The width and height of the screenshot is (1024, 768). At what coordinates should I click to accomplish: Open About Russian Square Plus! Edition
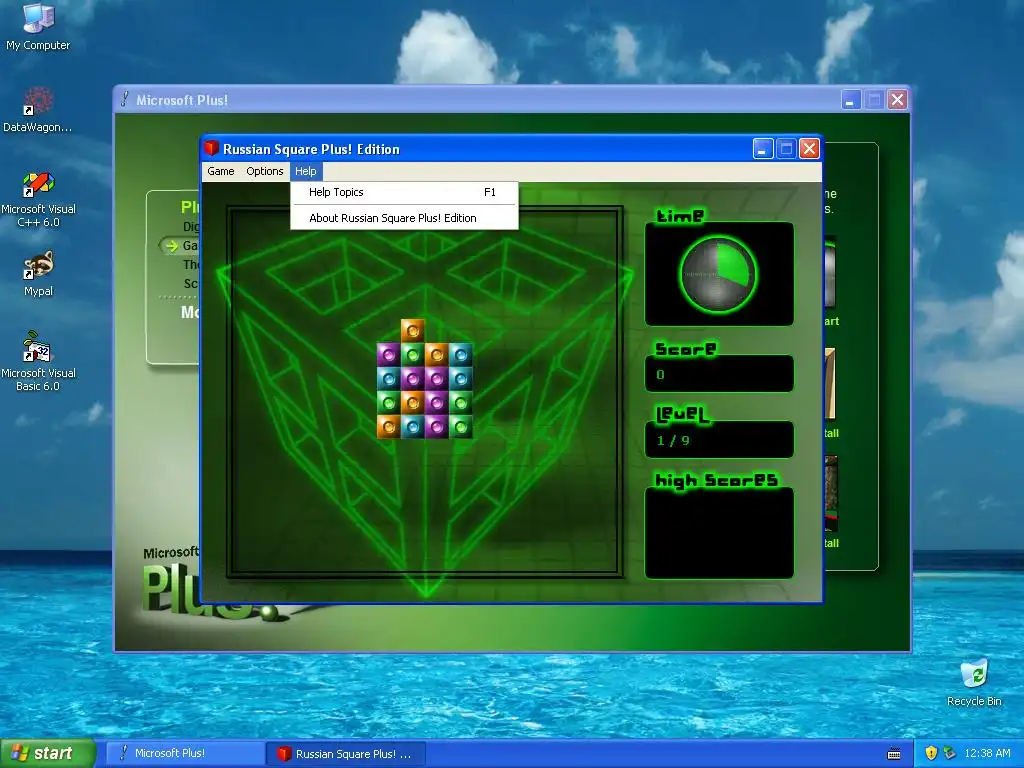pyautogui.click(x=404, y=218)
